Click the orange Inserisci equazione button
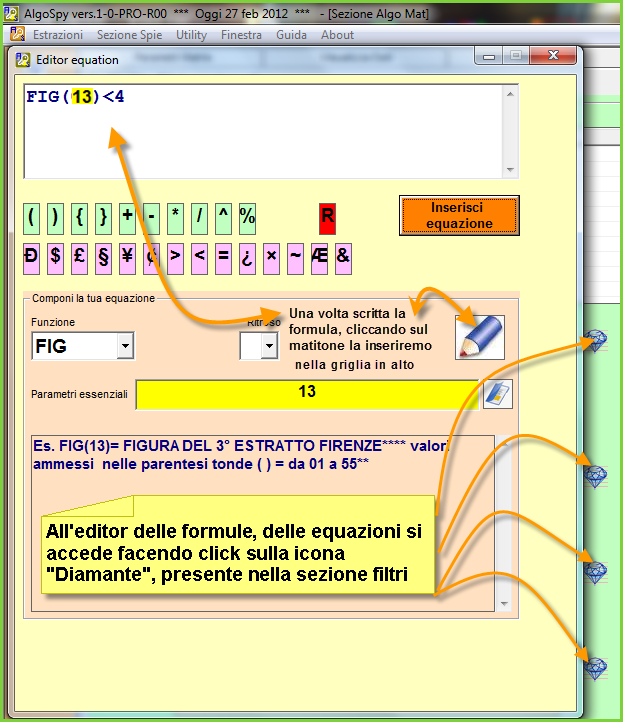Viewport: 623px width, 722px height. pyautogui.click(x=459, y=215)
